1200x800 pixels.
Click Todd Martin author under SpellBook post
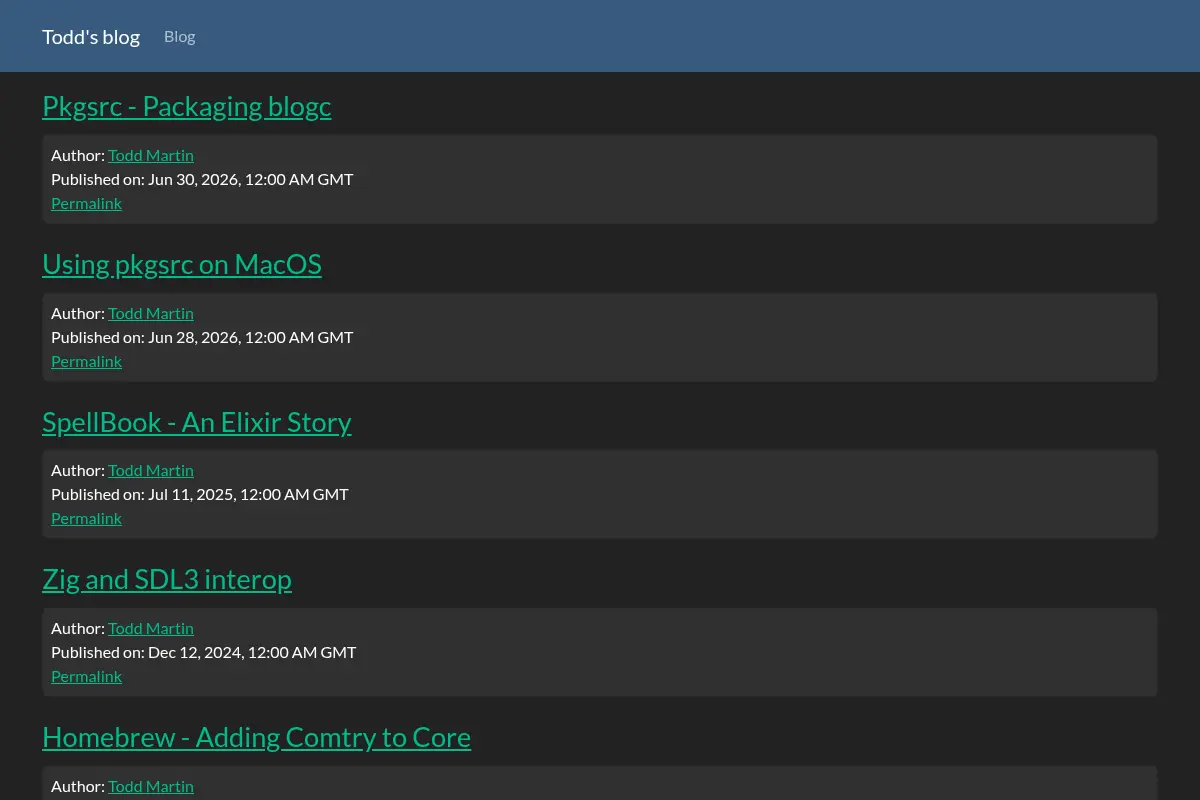click(x=151, y=470)
